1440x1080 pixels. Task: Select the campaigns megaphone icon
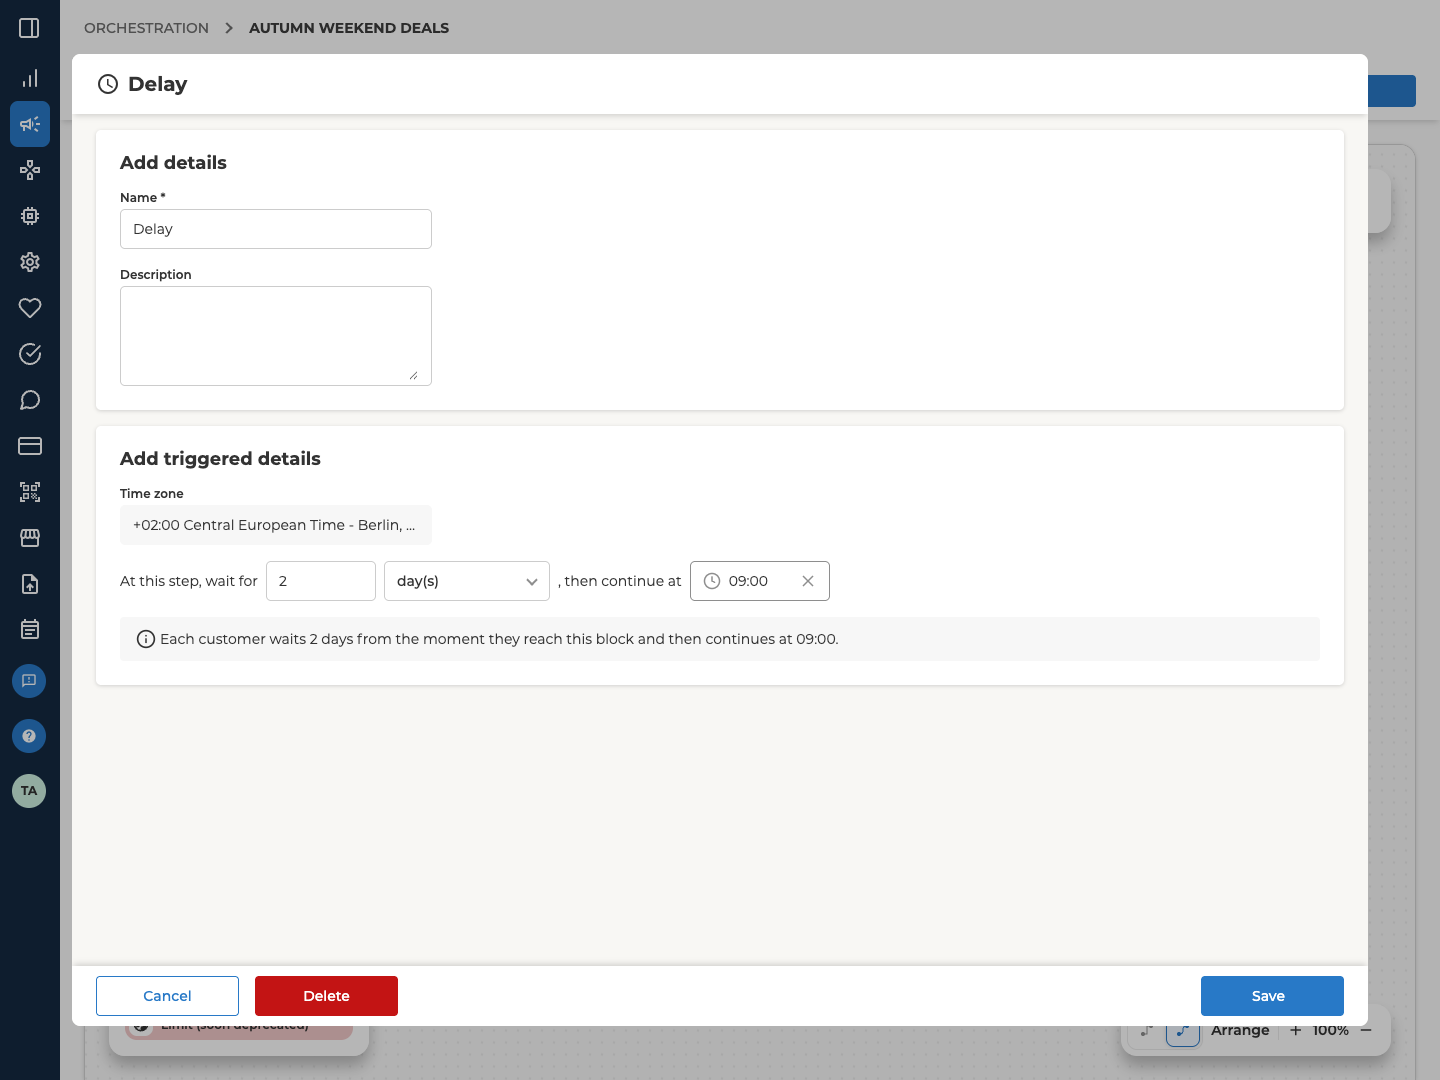point(30,124)
